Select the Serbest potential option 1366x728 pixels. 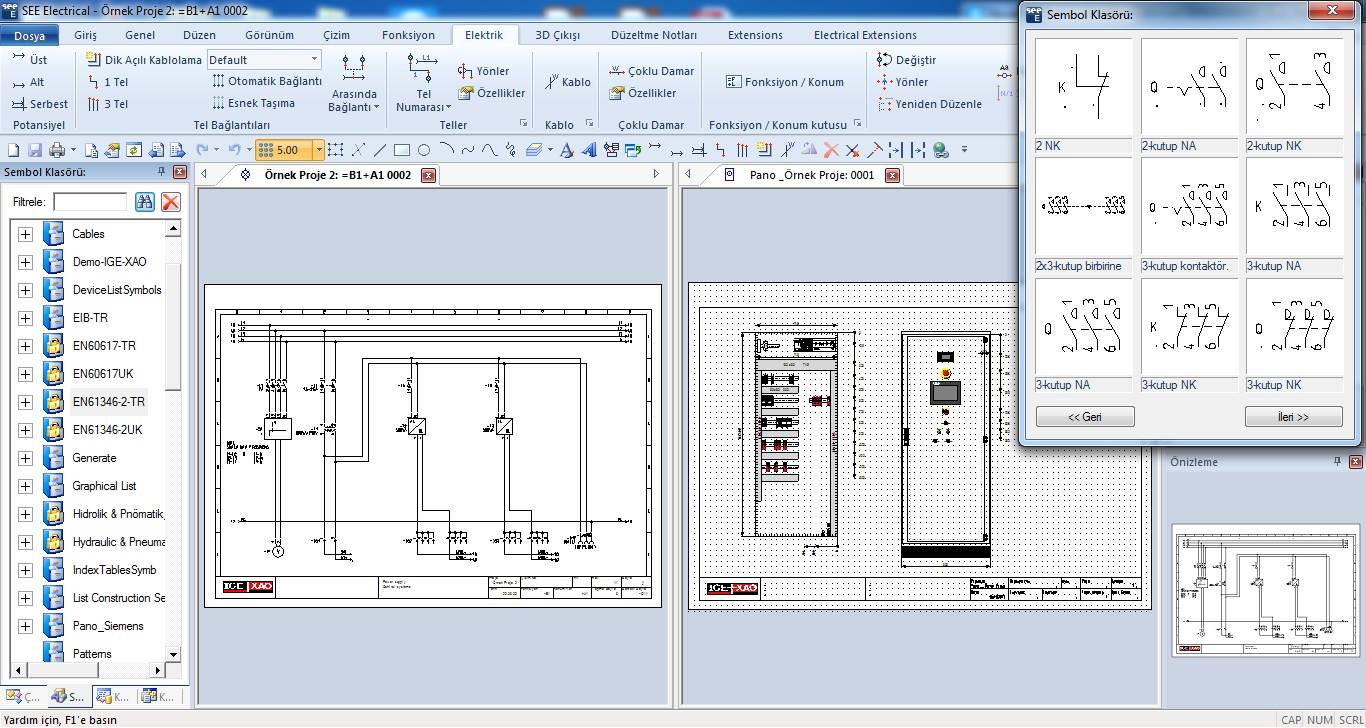pos(40,104)
